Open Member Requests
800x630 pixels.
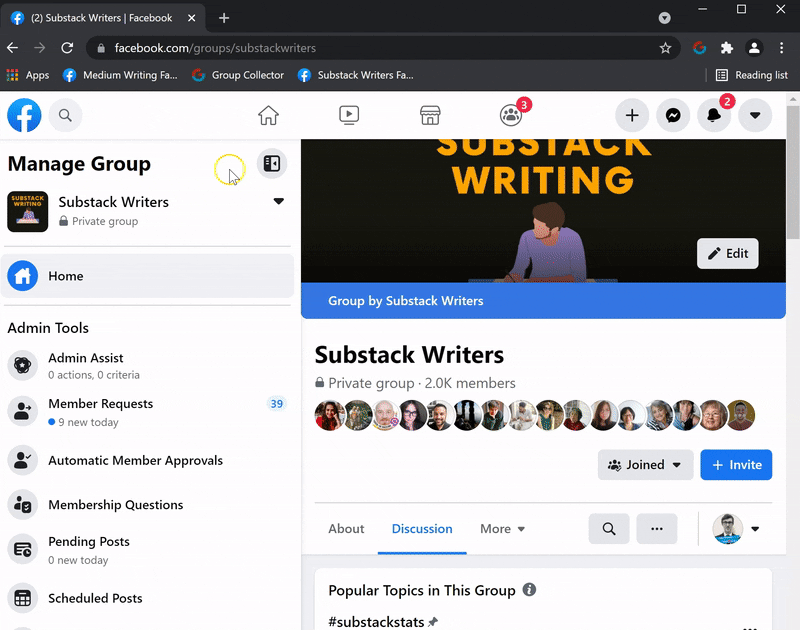(x=147, y=412)
